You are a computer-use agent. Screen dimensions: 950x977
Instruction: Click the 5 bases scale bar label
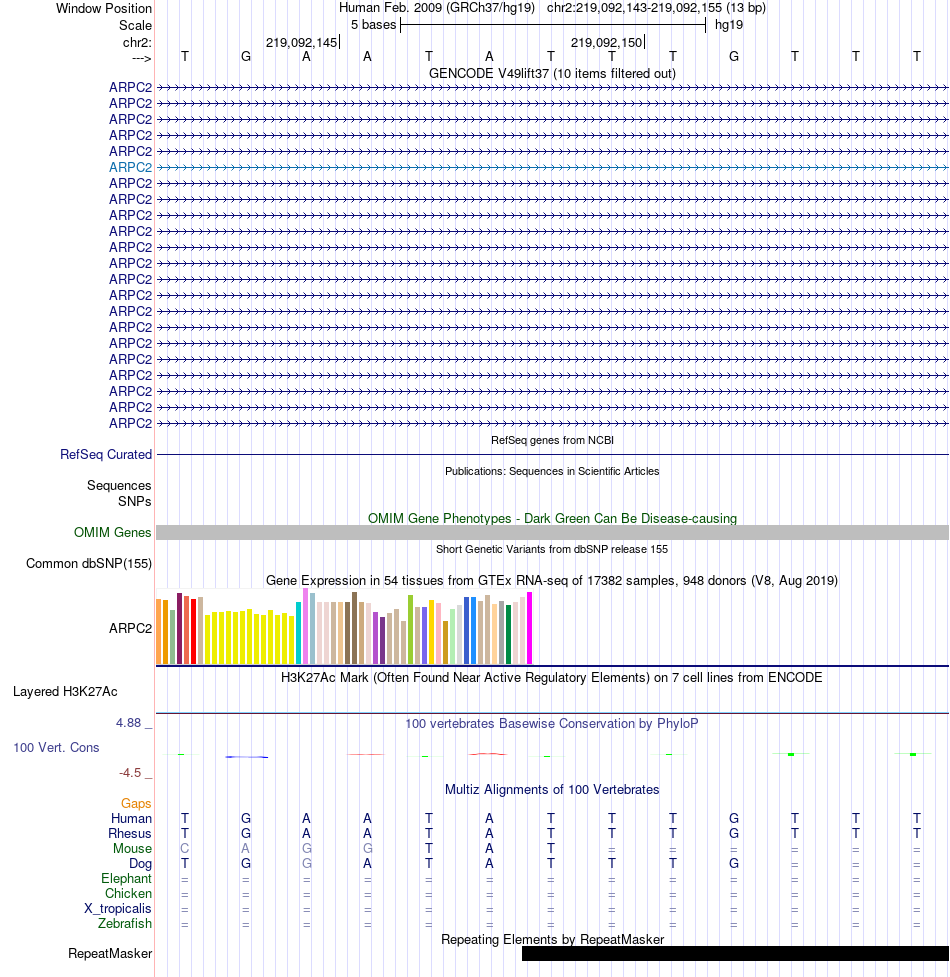pyautogui.click(x=373, y=25)
